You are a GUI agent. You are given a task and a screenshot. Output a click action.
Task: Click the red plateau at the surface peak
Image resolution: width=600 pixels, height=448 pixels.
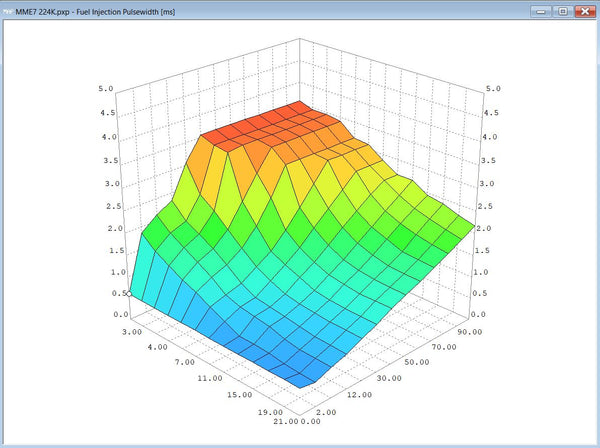click(x=265, y=126)
